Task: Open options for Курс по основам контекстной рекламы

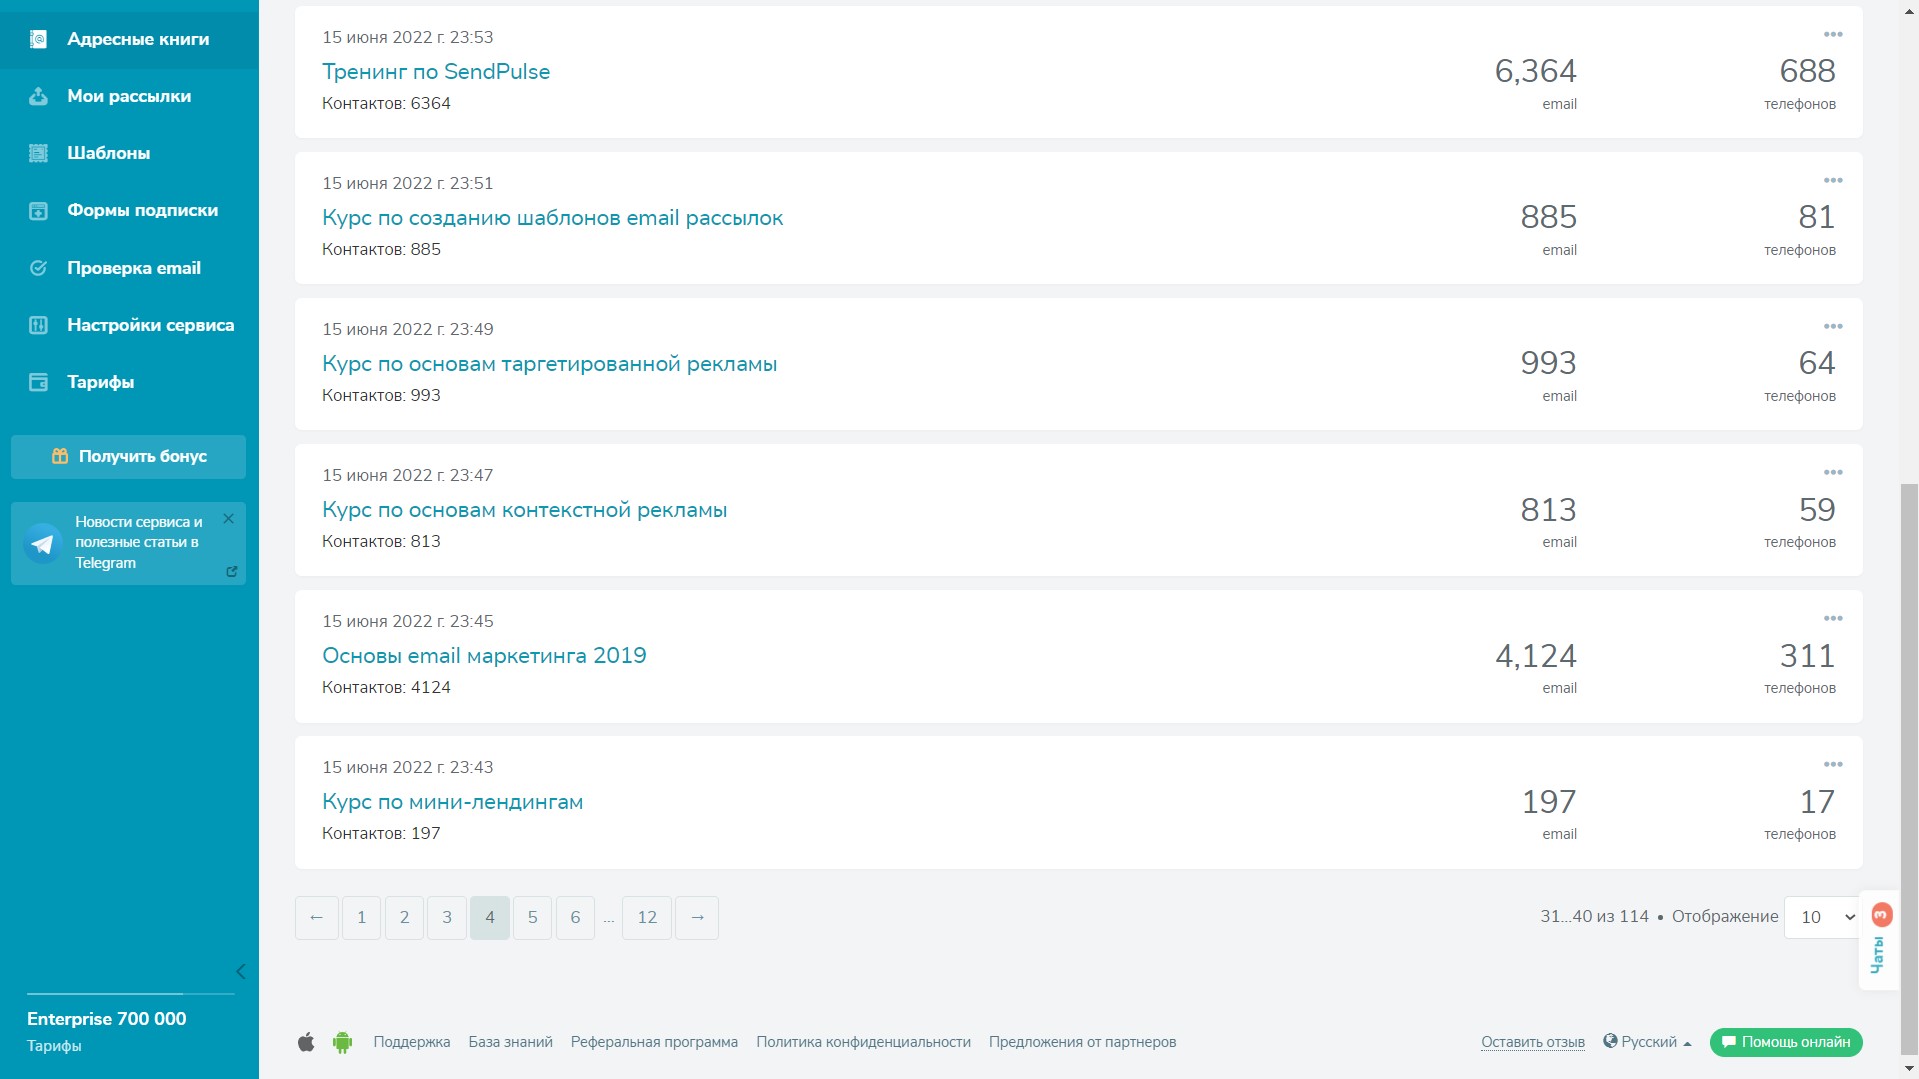Action: pos(1832,473)
